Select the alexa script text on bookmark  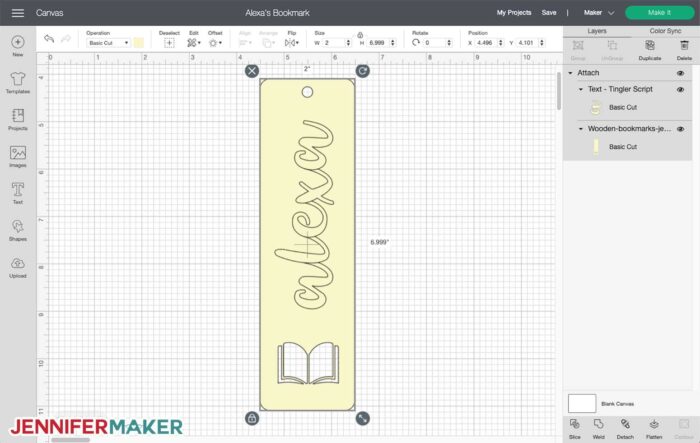pos(305,214)
